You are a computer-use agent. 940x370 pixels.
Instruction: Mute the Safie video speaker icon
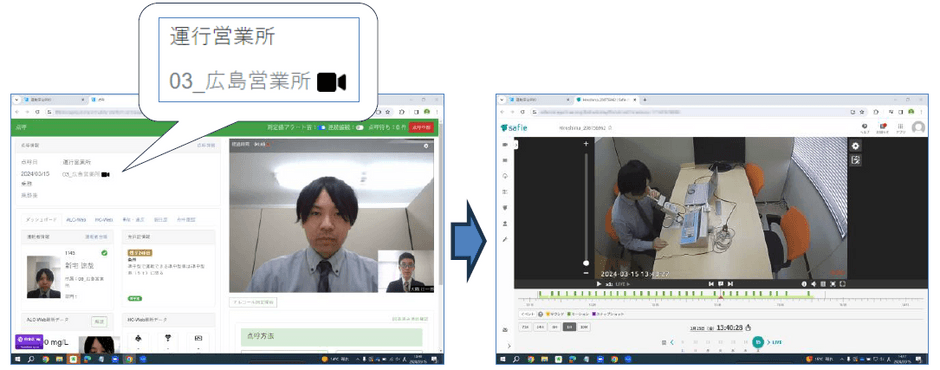(x=814, y=284)
